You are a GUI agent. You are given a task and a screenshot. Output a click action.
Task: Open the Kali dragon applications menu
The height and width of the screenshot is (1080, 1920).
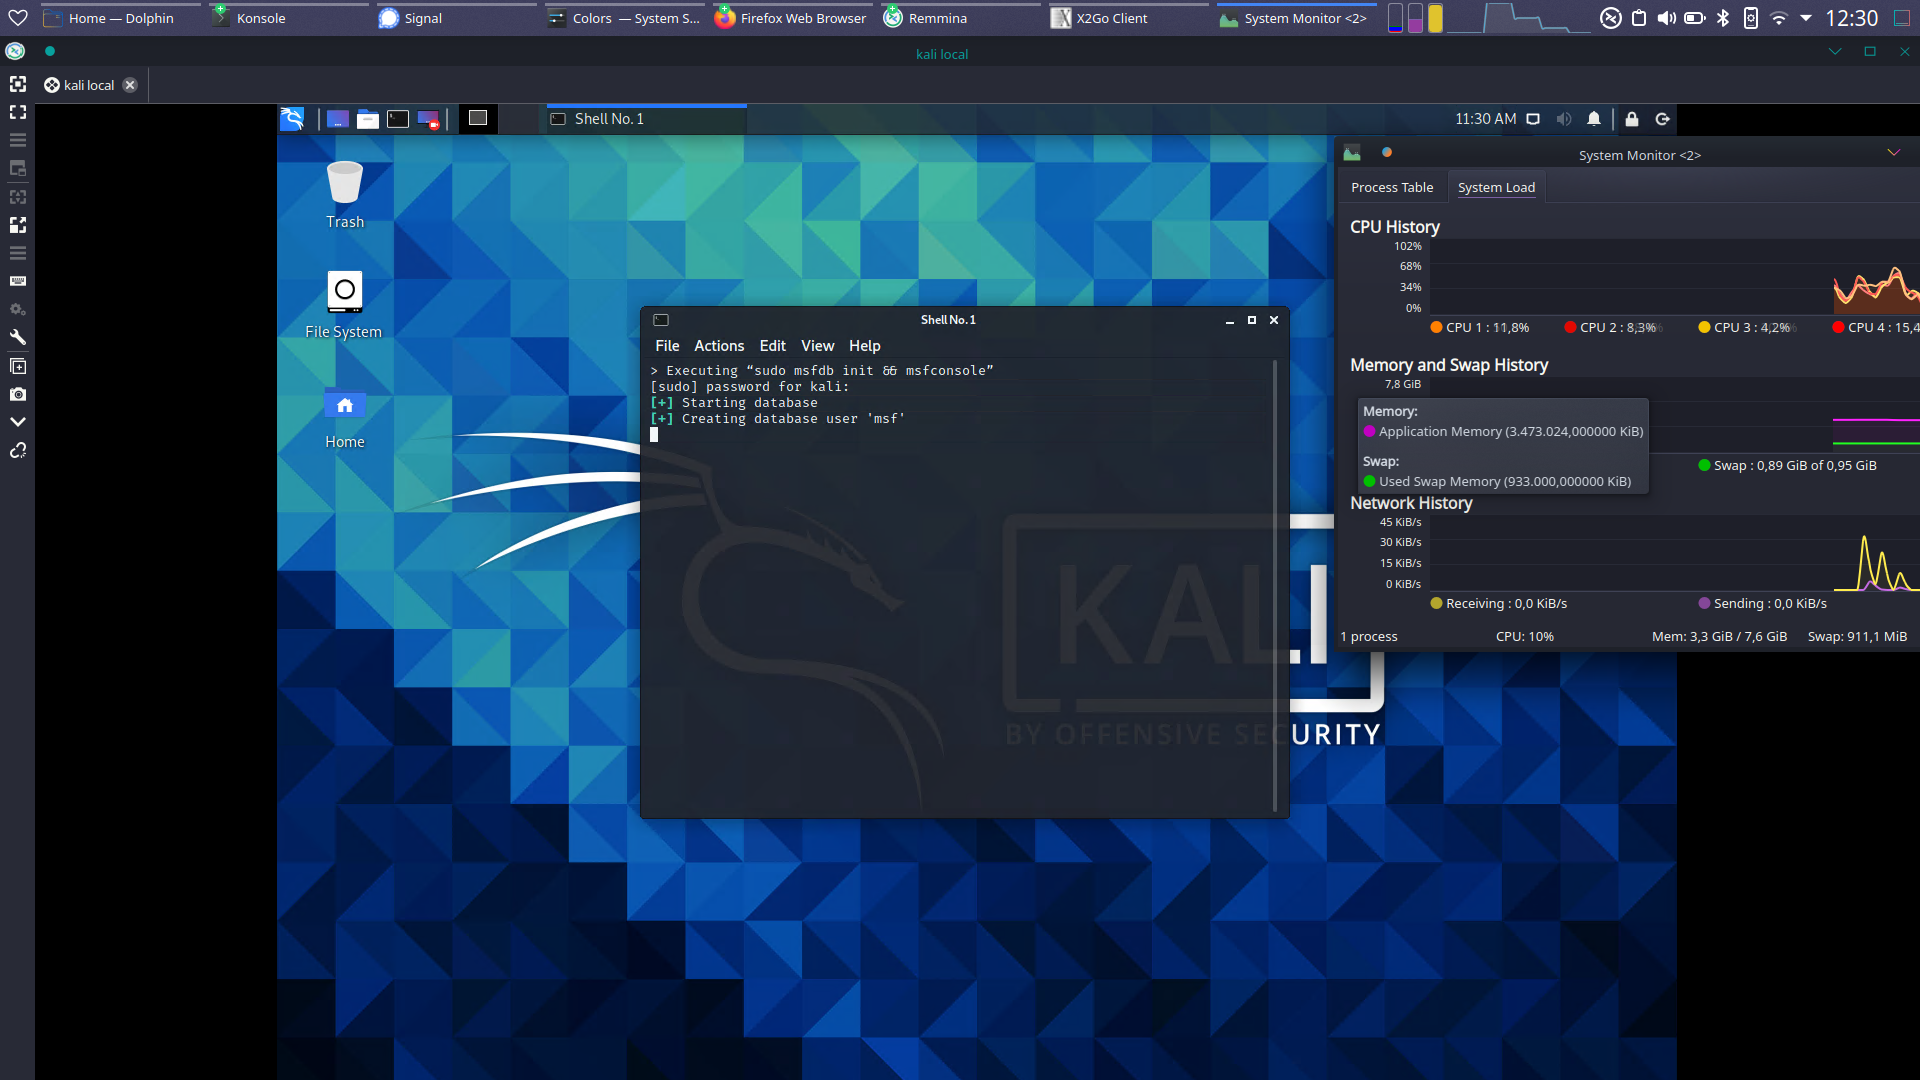[x=292, y=119]
